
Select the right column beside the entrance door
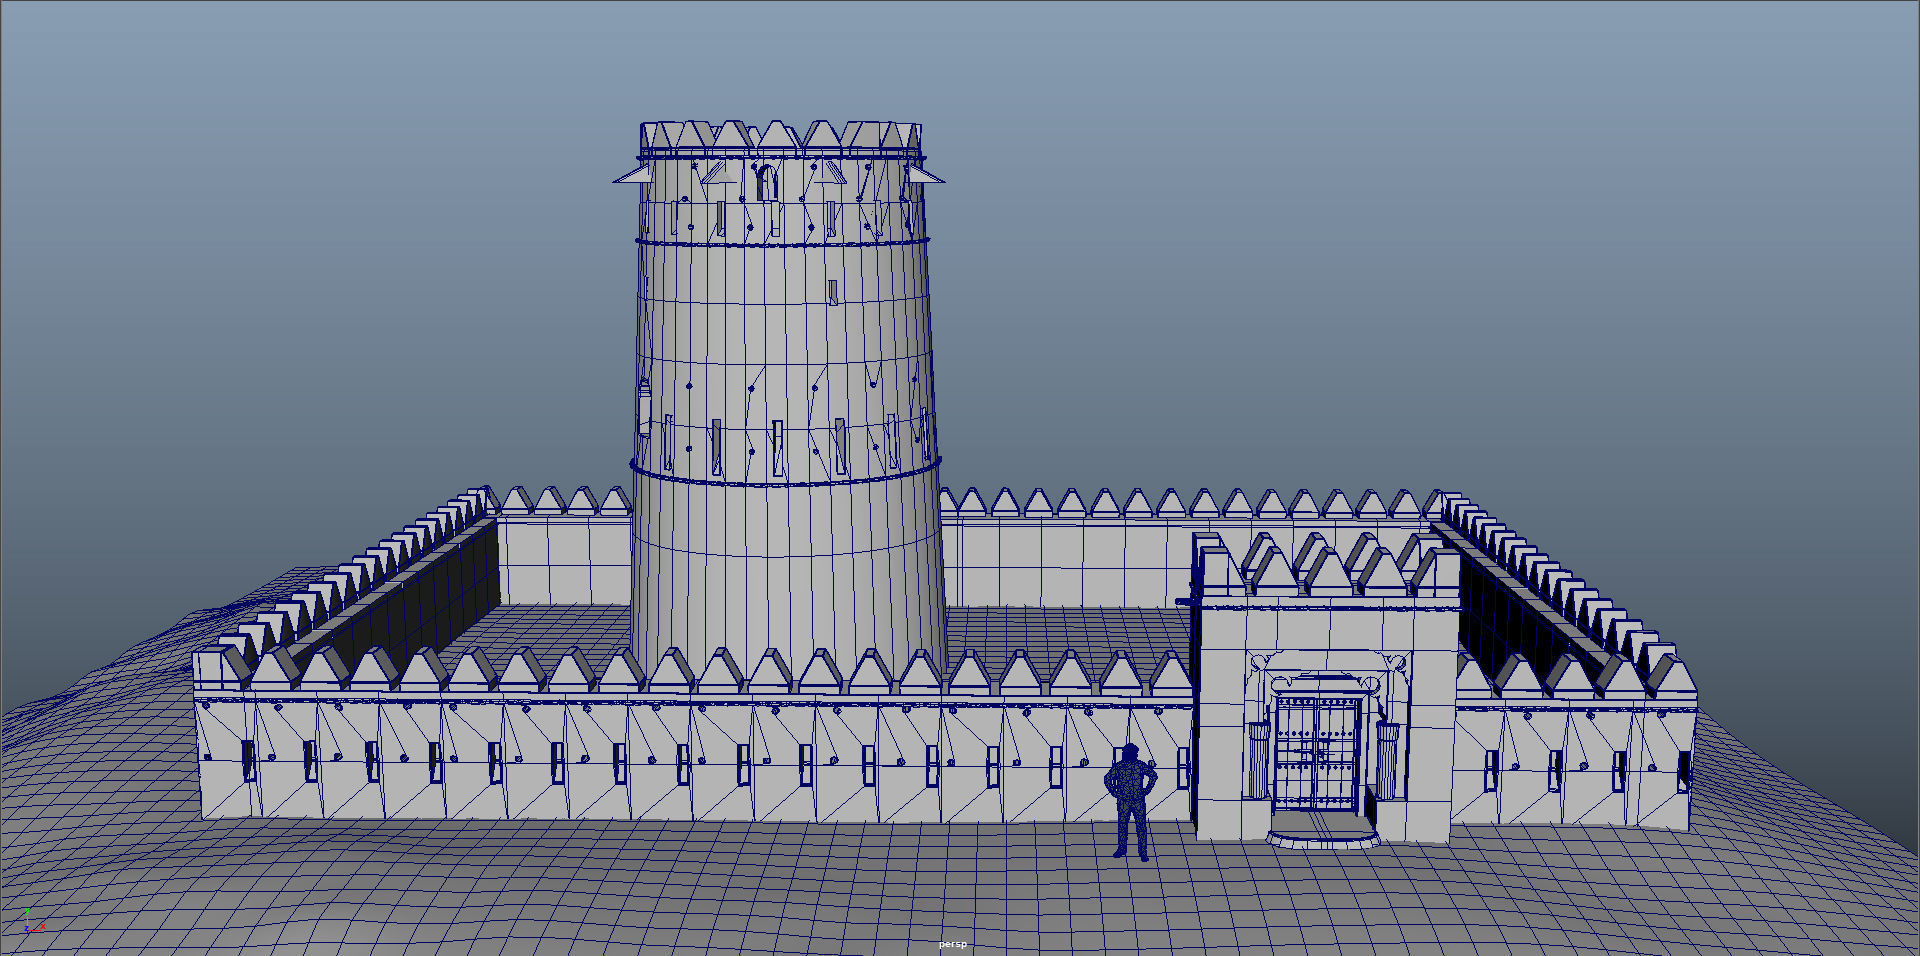1389,761
